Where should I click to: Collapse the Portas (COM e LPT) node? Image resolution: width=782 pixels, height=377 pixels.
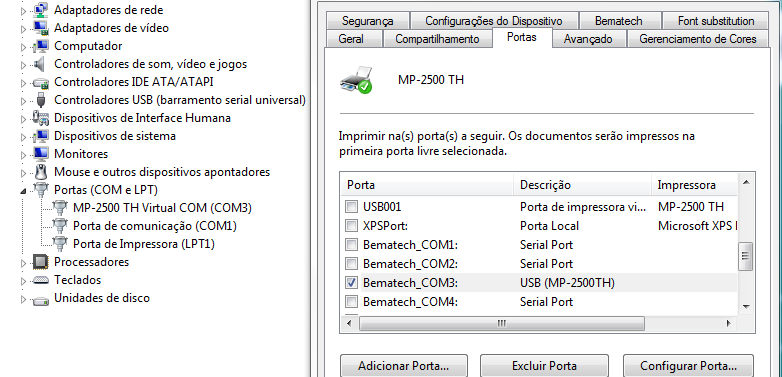pyautogui.click(x=23, y=190)
